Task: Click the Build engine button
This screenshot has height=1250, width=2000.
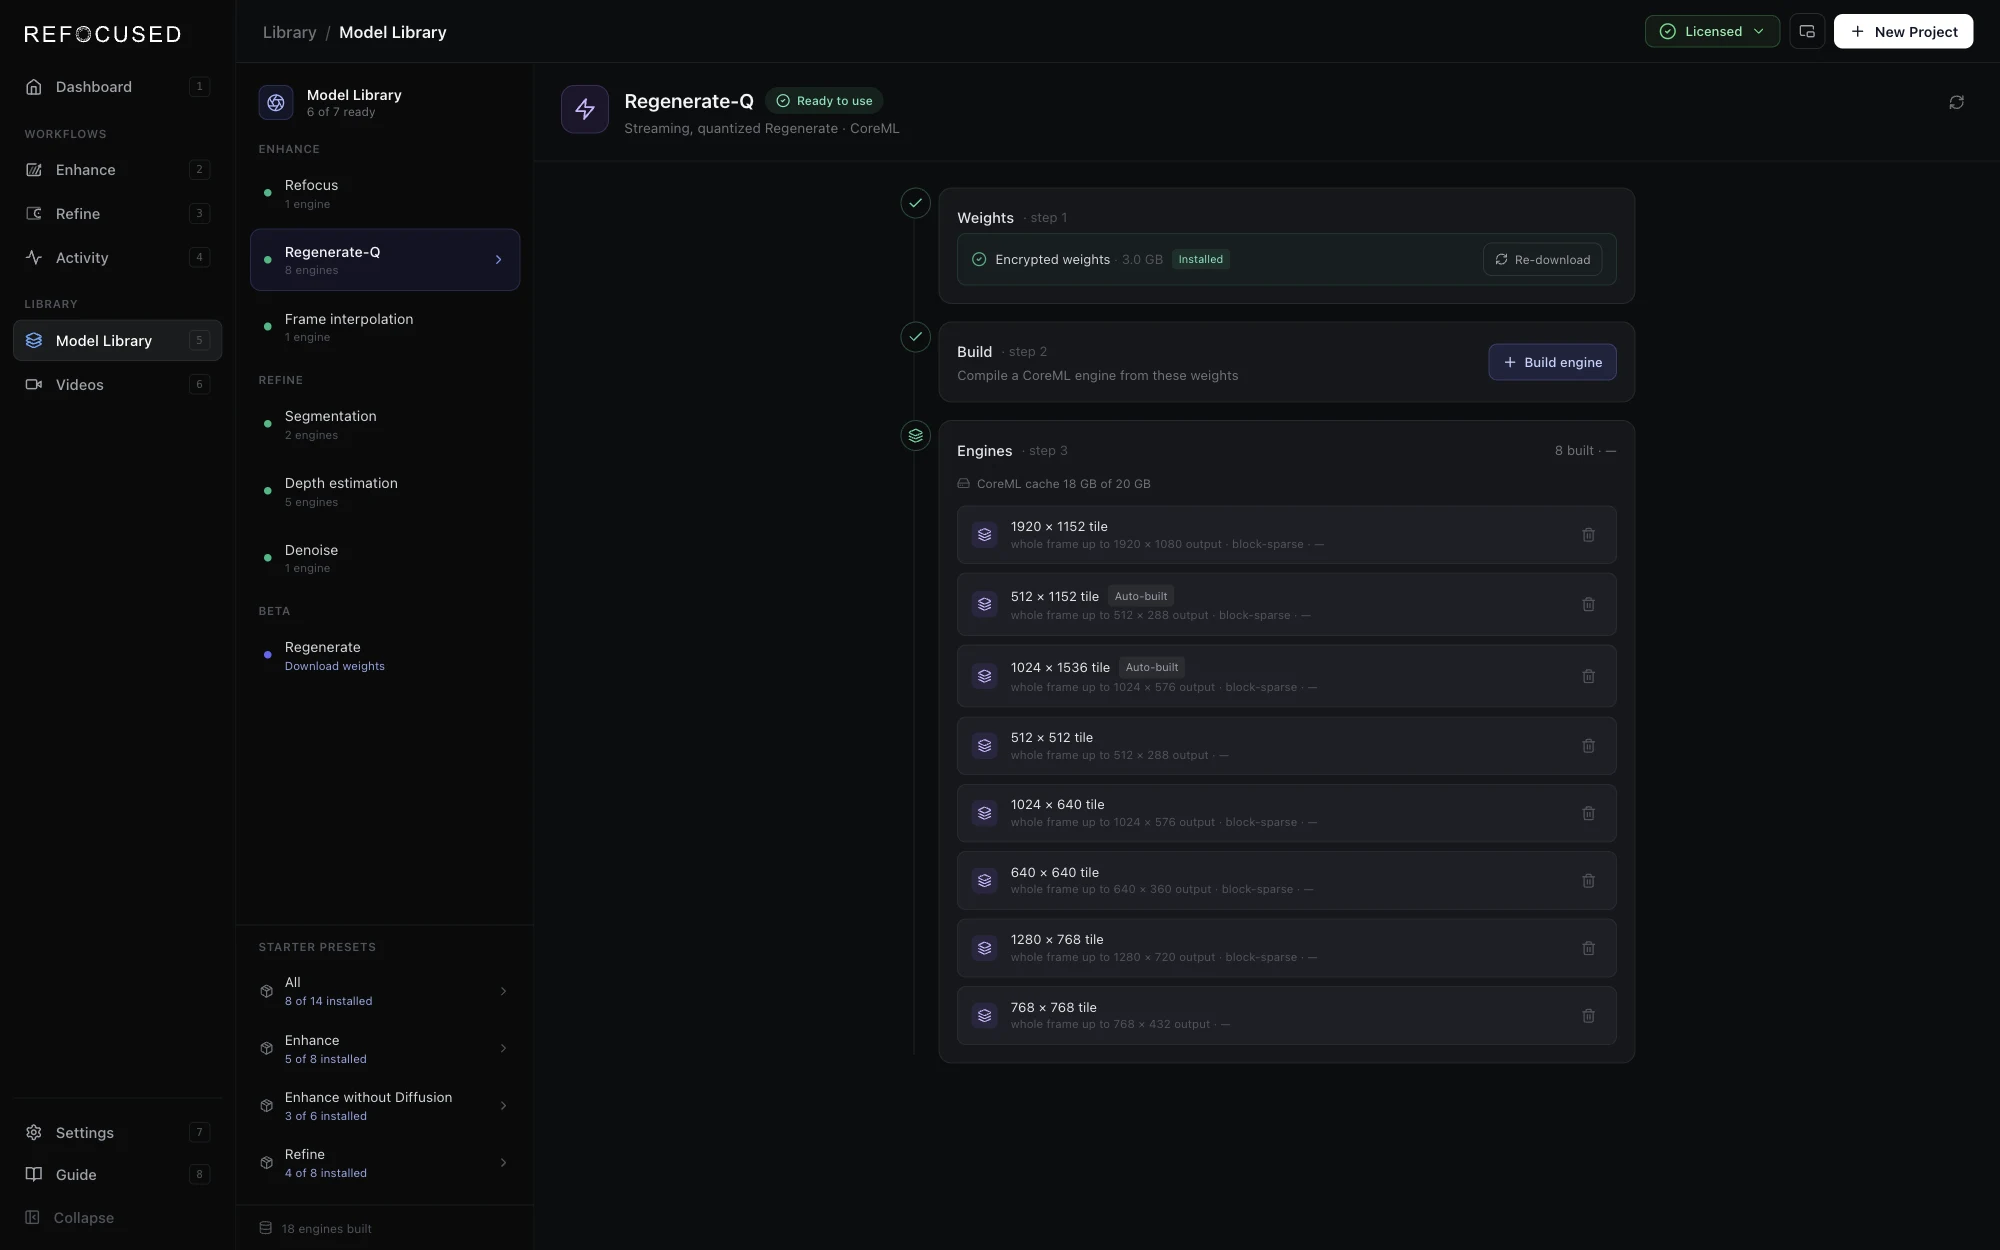Action: (1552, 362)
